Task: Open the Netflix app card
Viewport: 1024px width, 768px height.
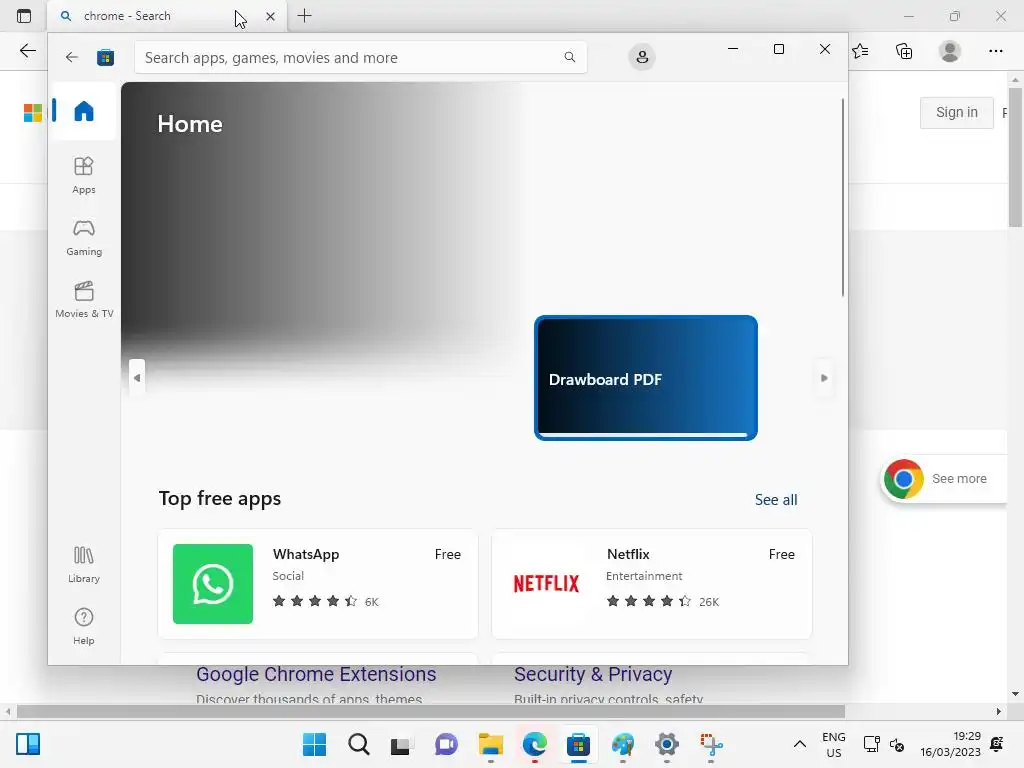Action: point(652,583)
